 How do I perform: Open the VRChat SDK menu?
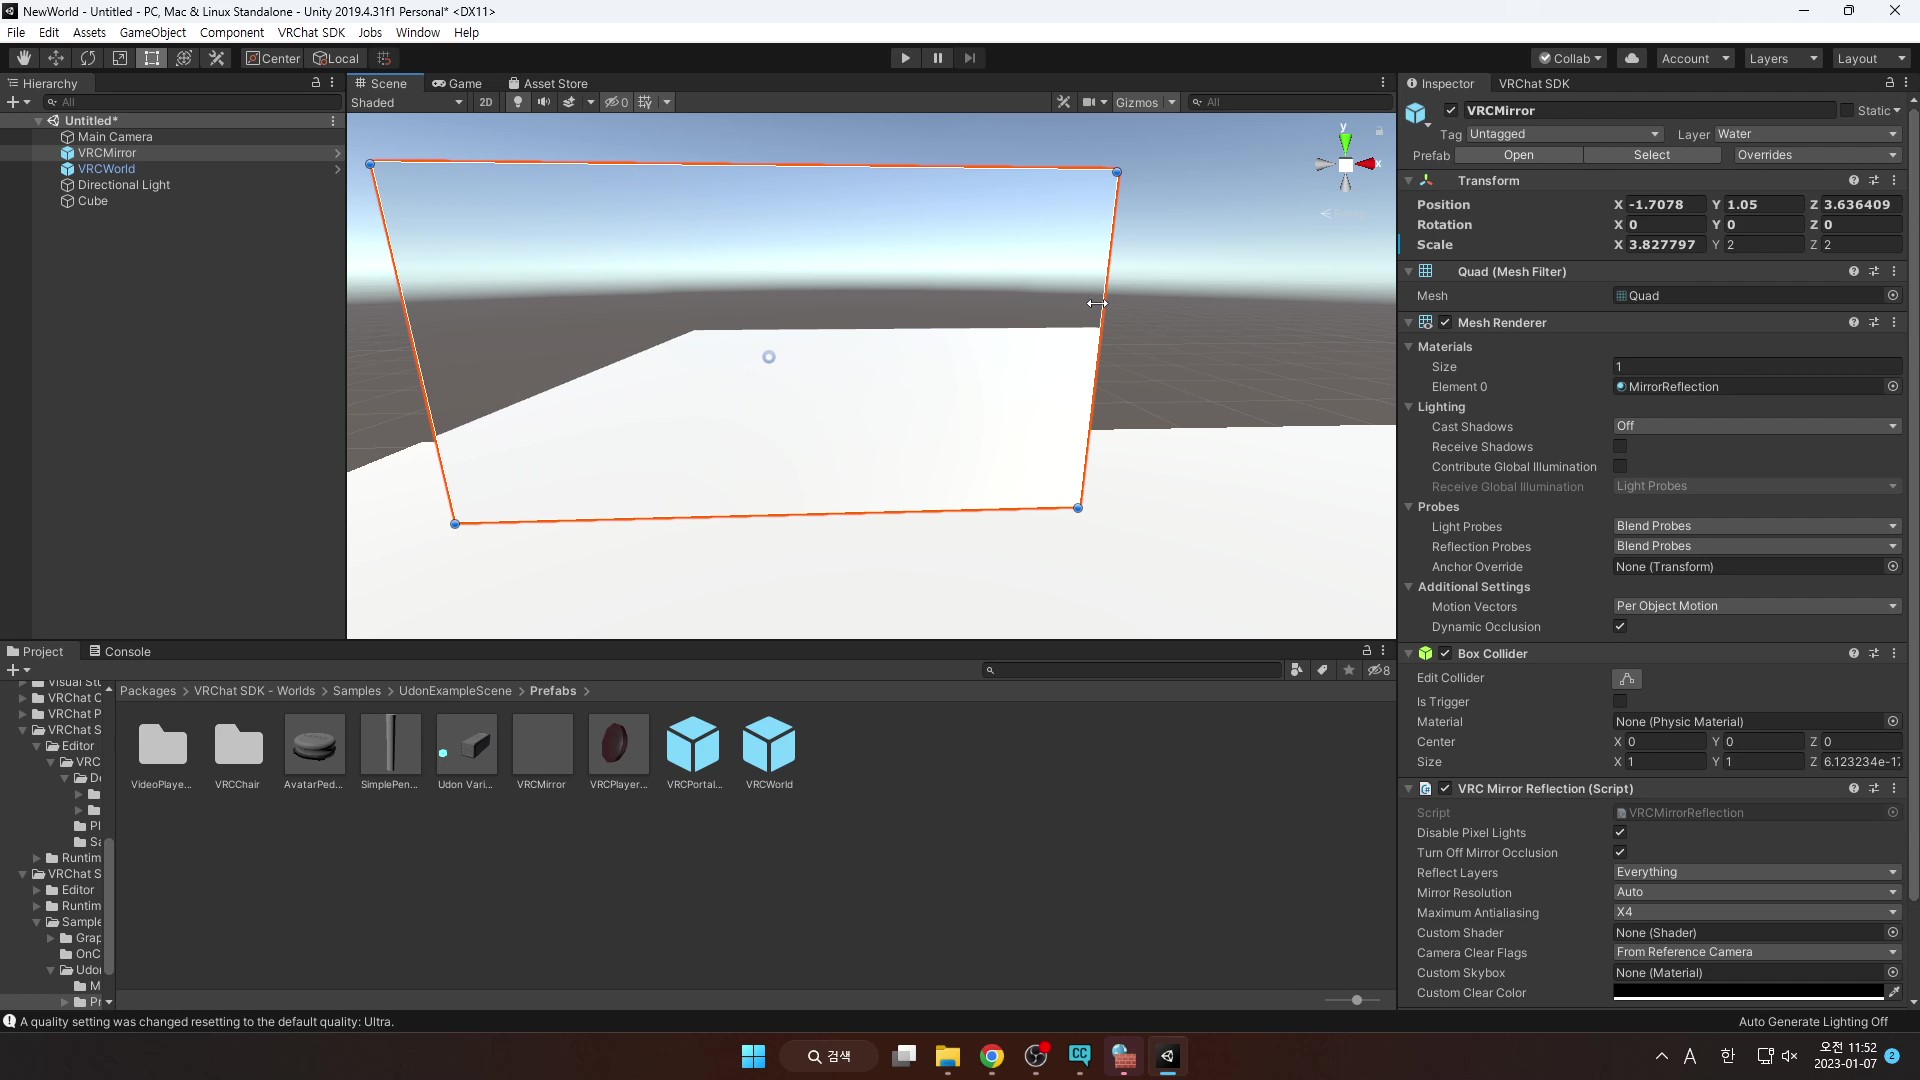click(311, 32)
